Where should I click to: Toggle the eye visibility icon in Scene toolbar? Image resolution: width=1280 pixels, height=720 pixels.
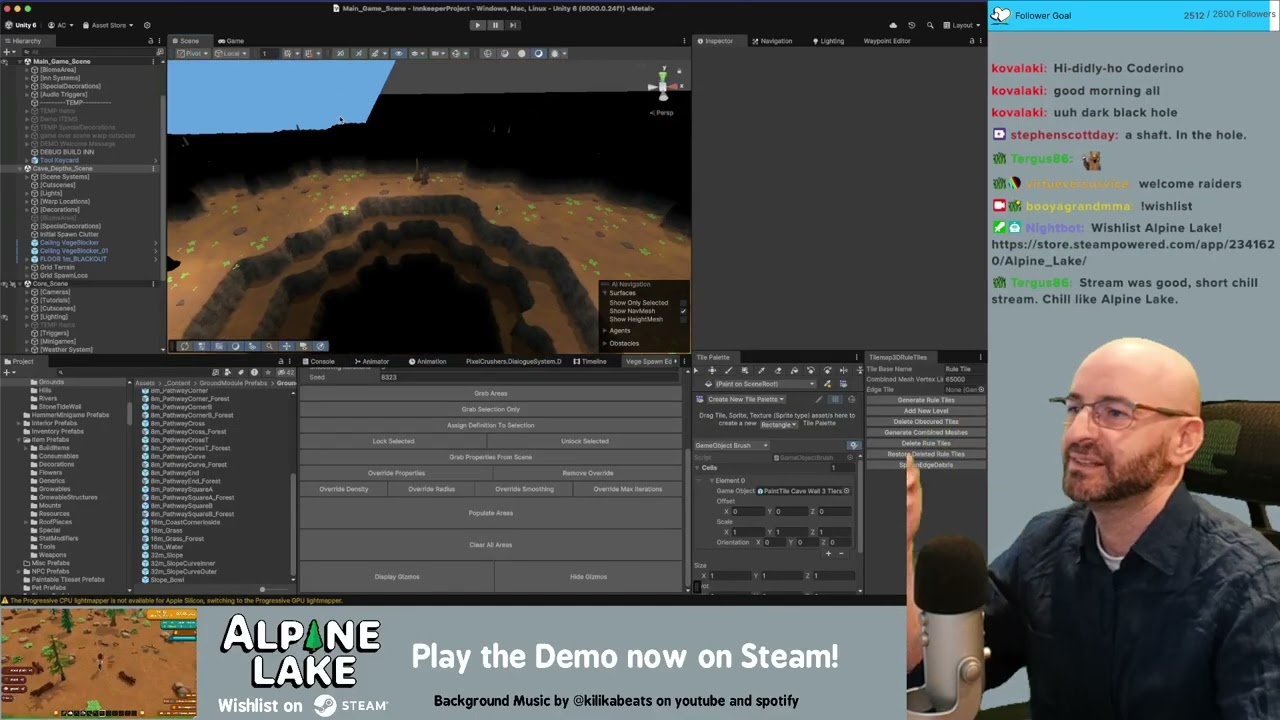point(398,53)
